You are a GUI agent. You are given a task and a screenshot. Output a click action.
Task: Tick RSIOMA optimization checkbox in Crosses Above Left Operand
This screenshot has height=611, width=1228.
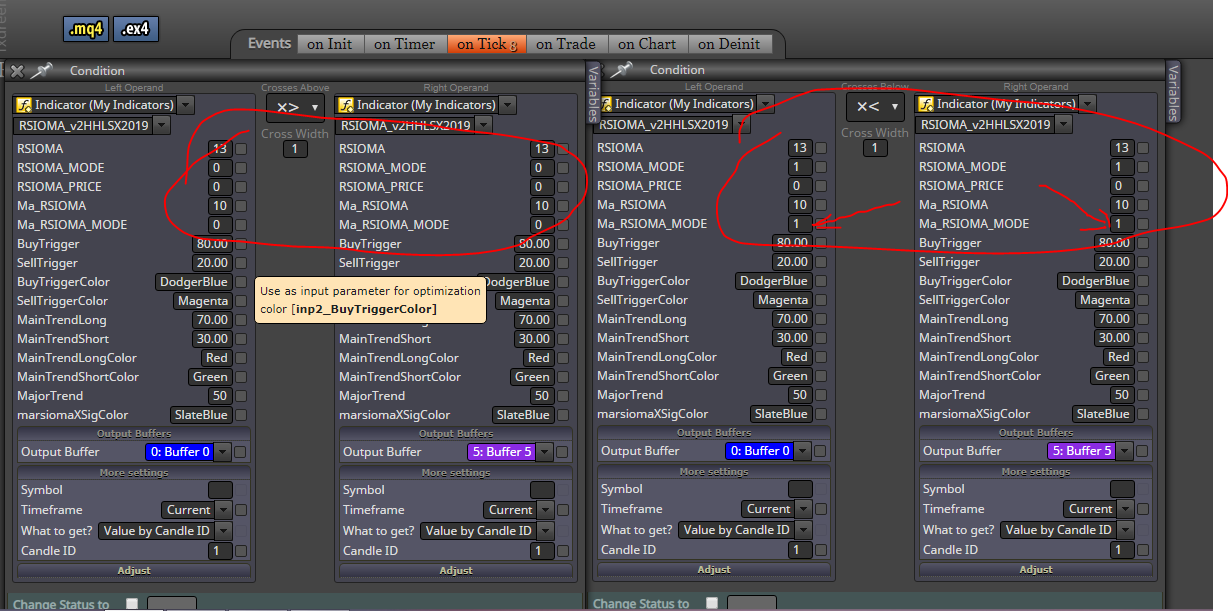[241, 149]
